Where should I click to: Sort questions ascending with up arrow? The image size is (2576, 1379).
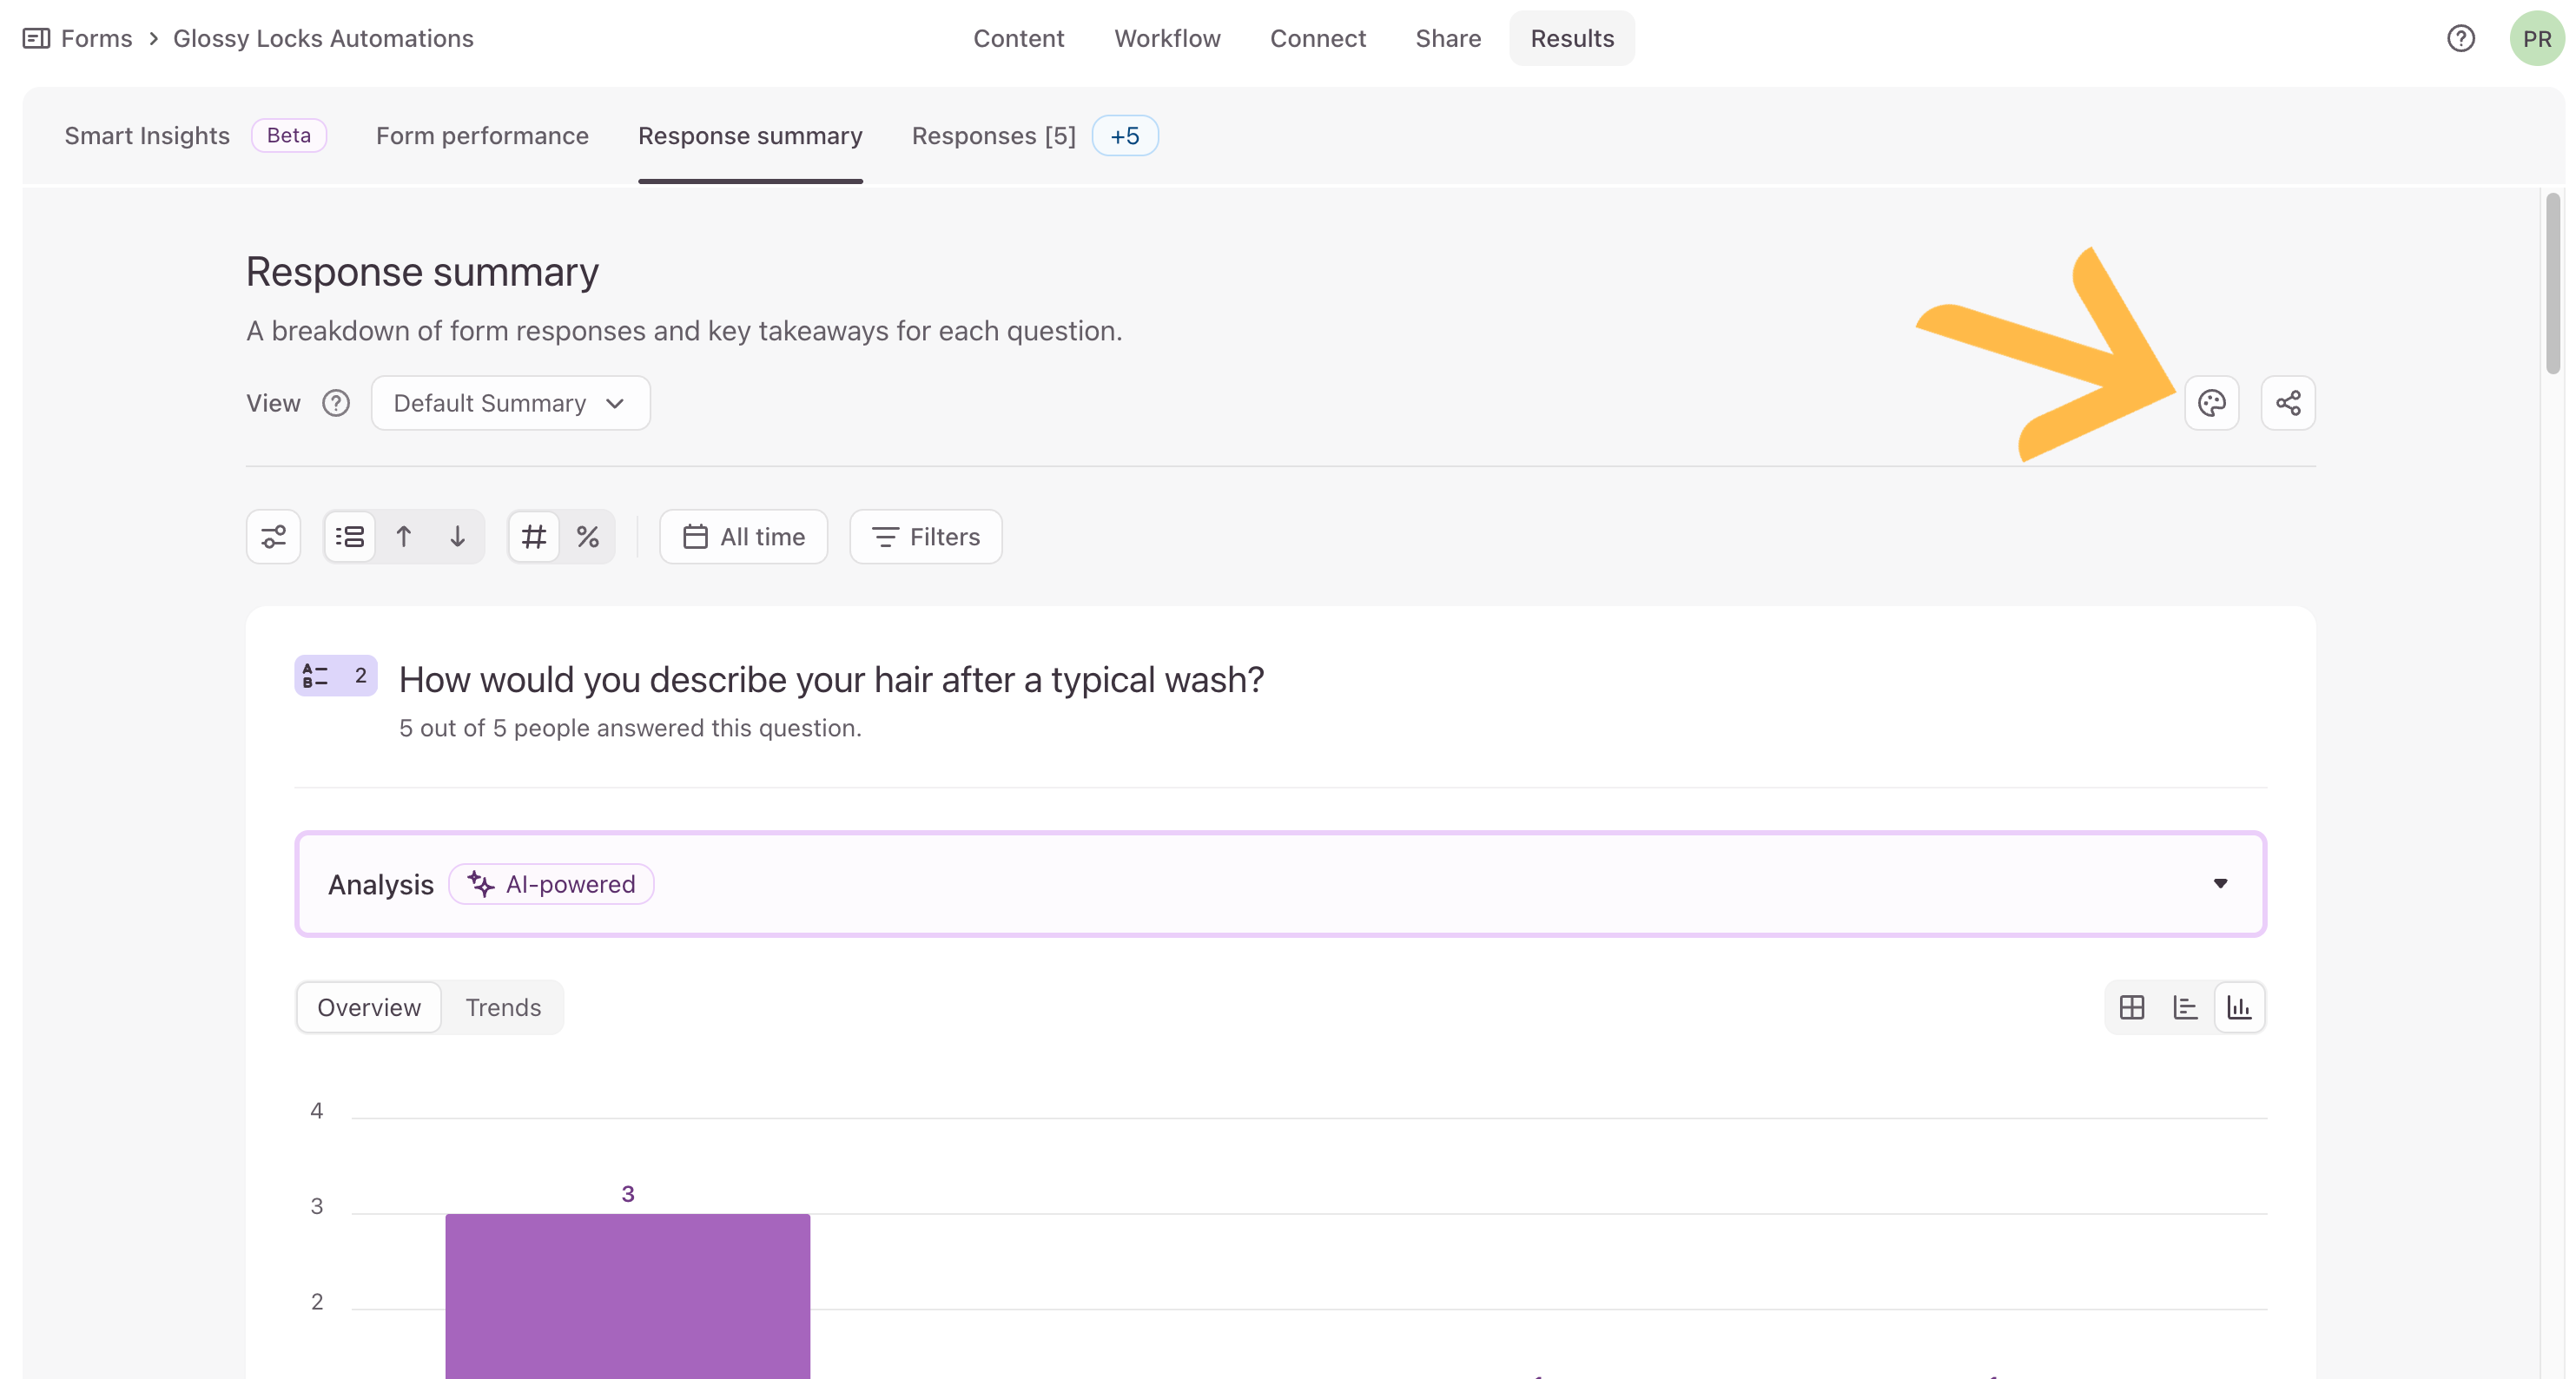click(404, 537)
